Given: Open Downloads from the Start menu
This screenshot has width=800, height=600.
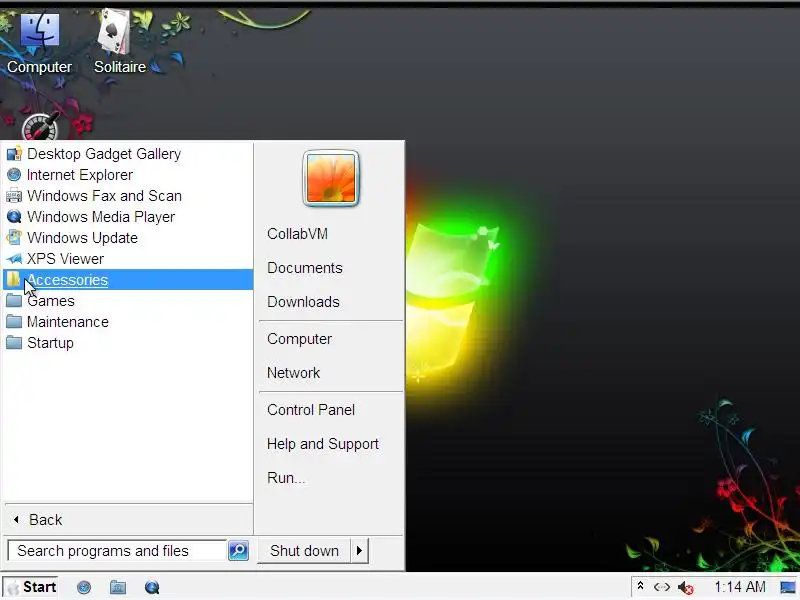Looking at the screenshot, I should pos(303,302).
